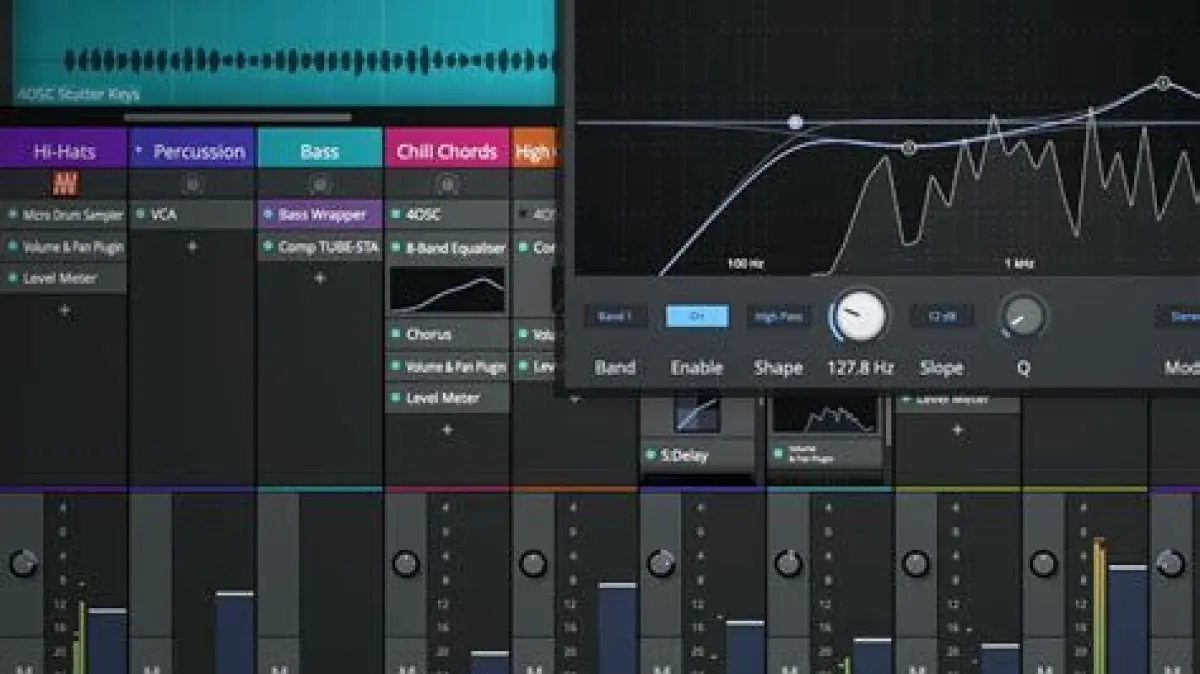This screenshot has width=1200, height=674.
Task: Click the Hi-Hats step sequencer icon
Action: tap(65, 184)
